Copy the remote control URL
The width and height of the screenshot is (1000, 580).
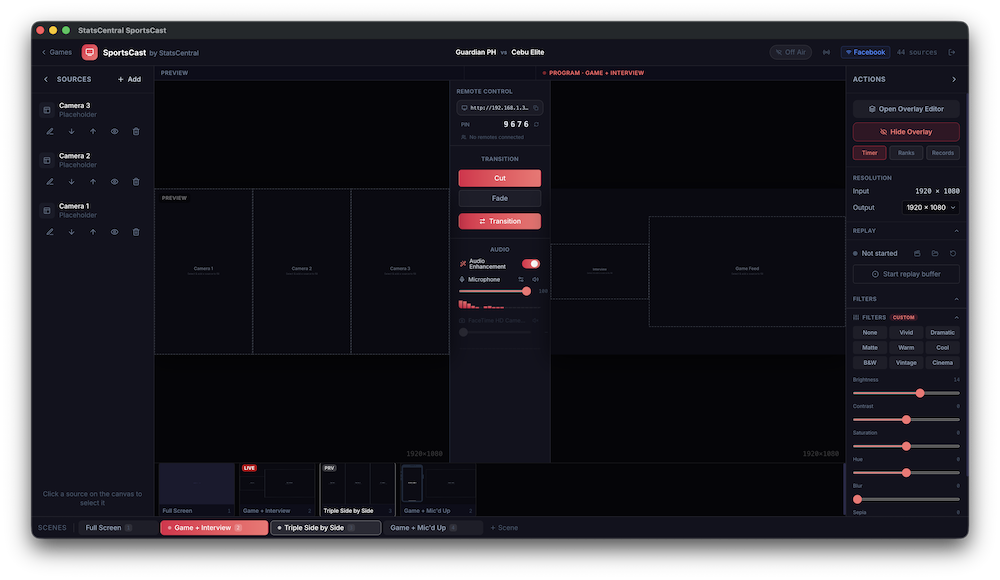pyautogui.click(x=536, y=108)
